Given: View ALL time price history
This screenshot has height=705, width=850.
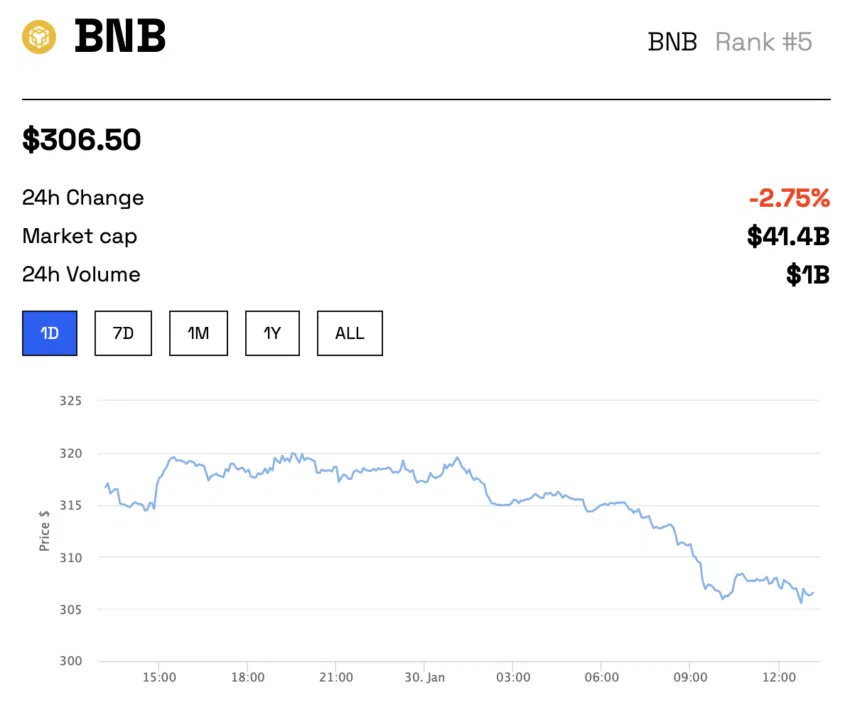Looking at the screenshot, I should 350,333.
